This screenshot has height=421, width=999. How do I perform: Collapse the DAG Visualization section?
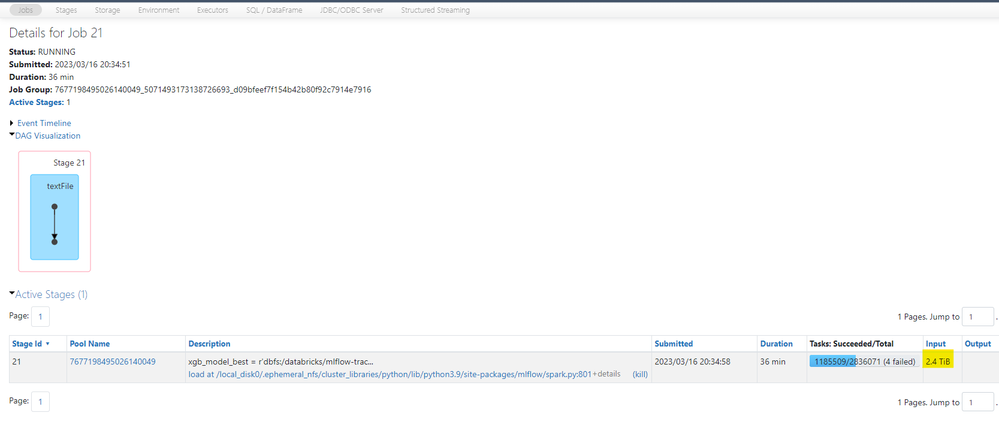click(47, 136)
